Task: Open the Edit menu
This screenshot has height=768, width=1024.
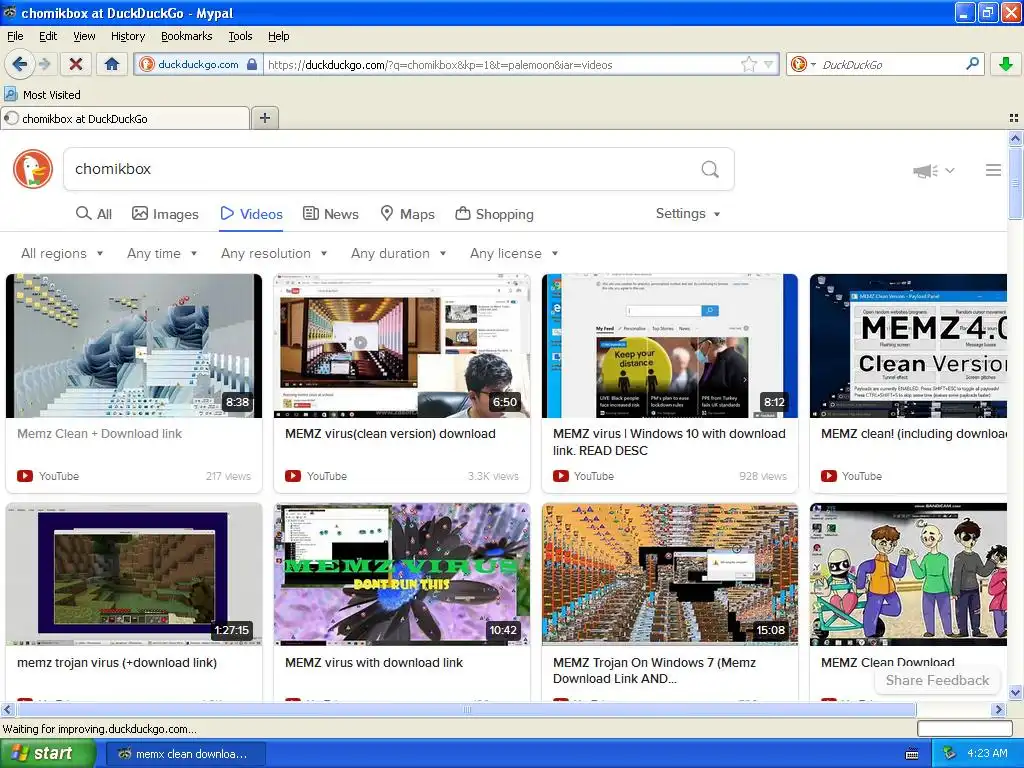Action: tap(48, 36)
